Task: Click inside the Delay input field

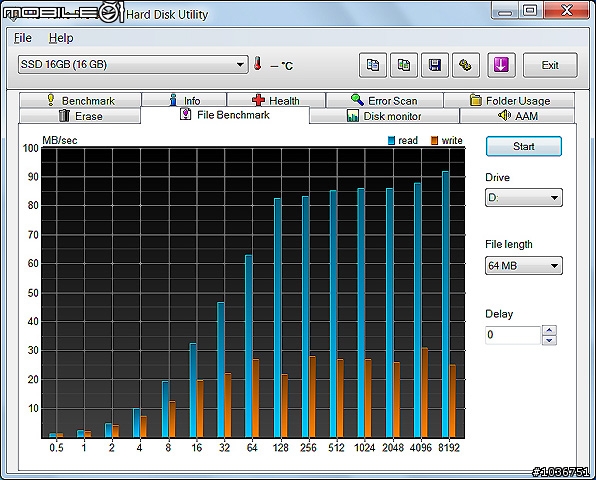Action: click(513, 335)
